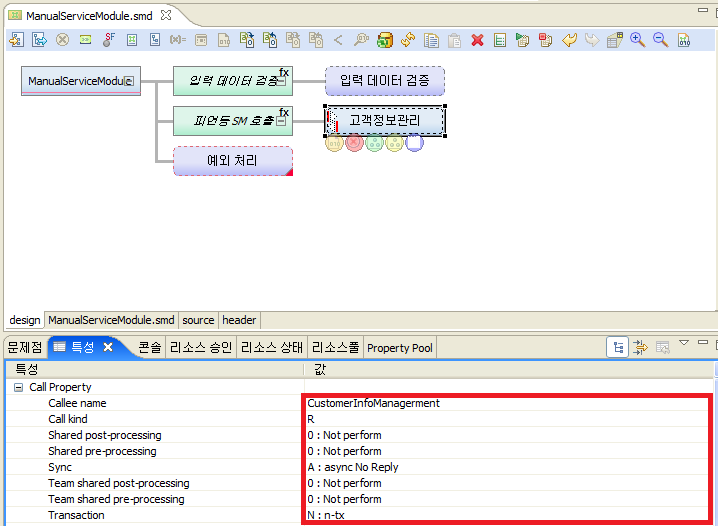Collapse the 피연동 SM 호출 function node
This screenshot has height=526, width=718.
tap(281, 121)
